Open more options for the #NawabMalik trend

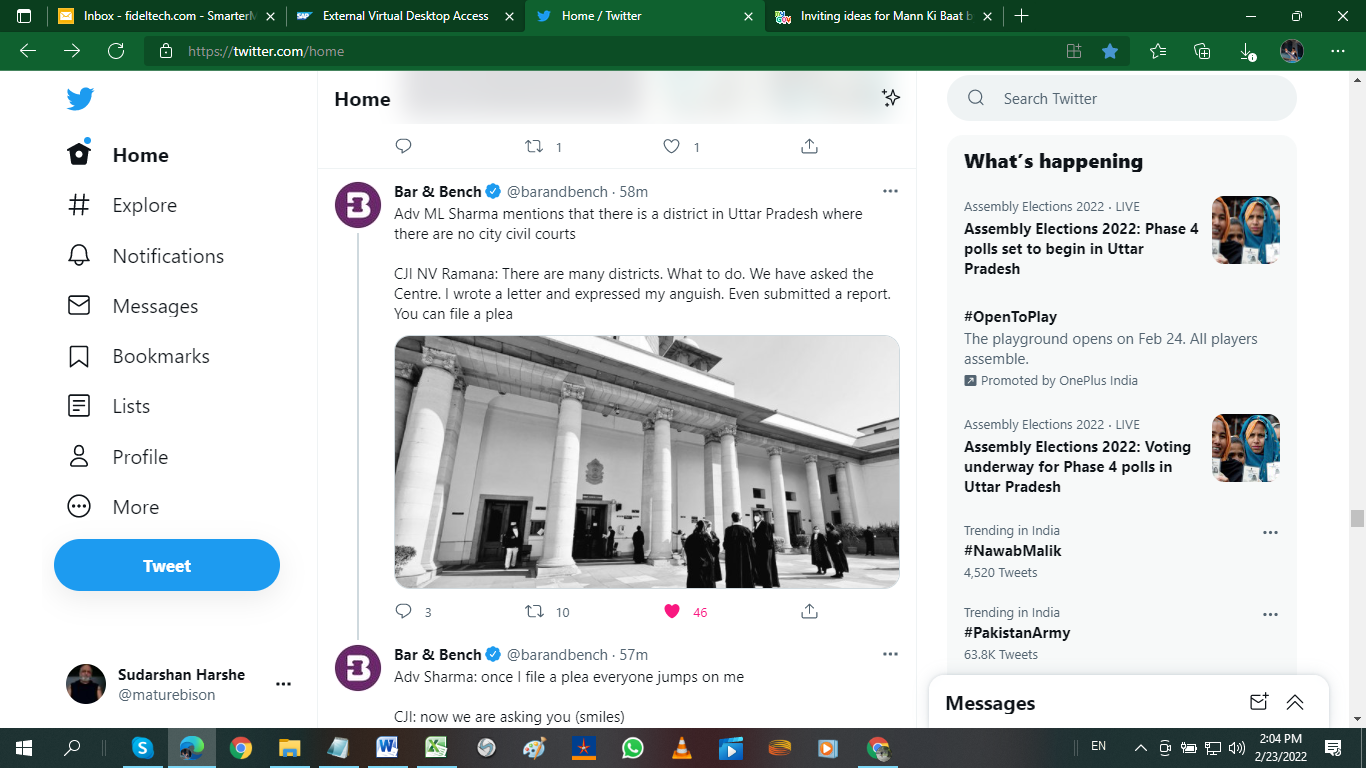tap(1270, 533)
